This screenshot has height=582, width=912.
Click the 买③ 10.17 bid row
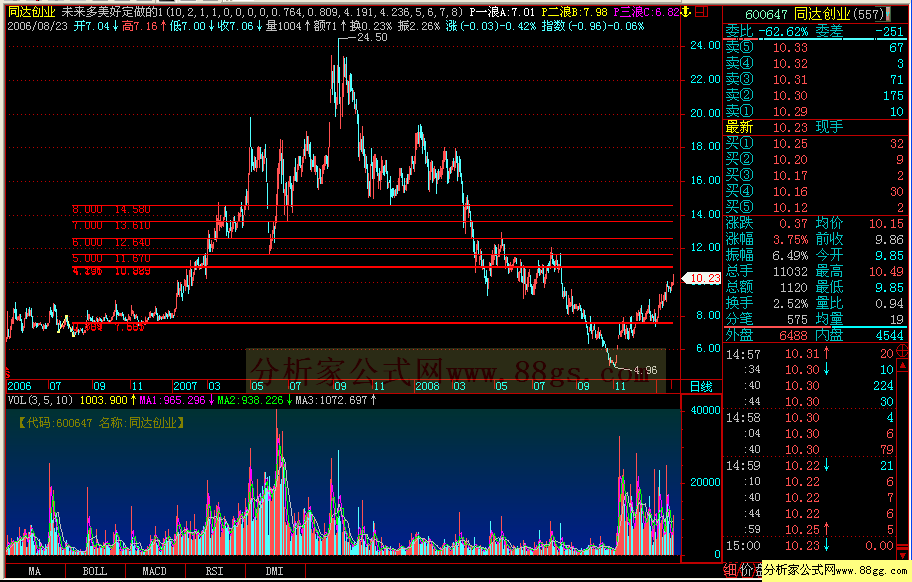[814, 176]
